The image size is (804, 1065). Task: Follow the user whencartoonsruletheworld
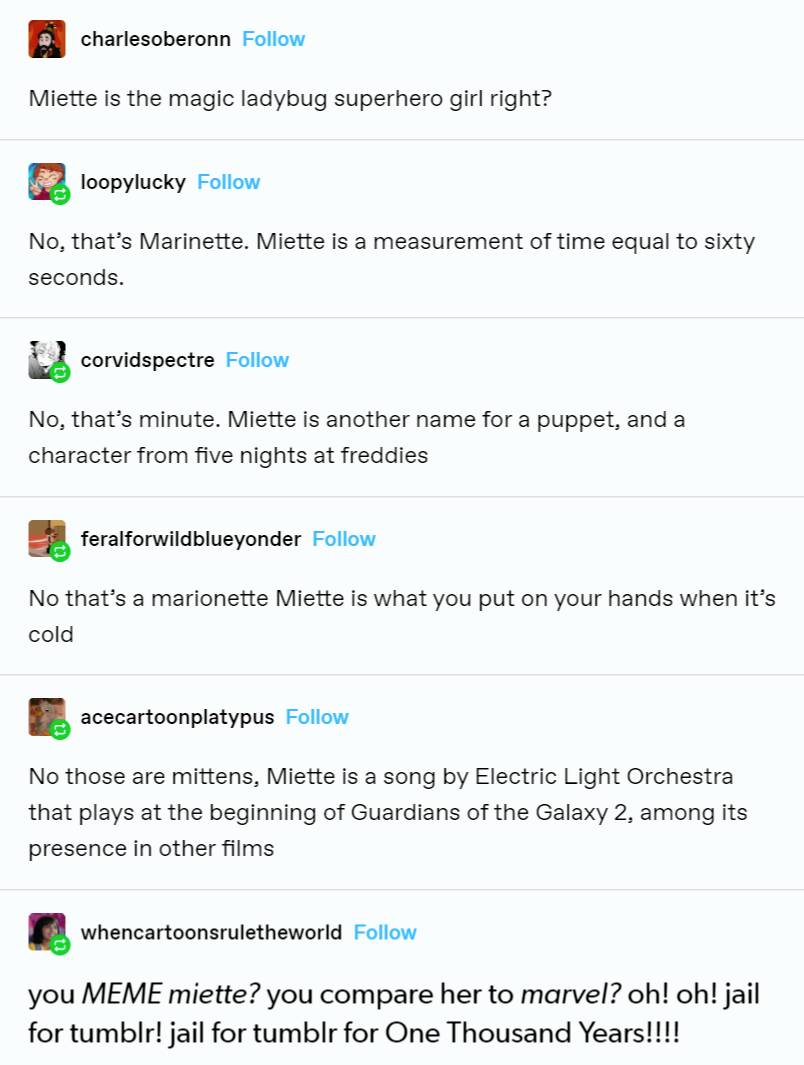tap(385, 931)
